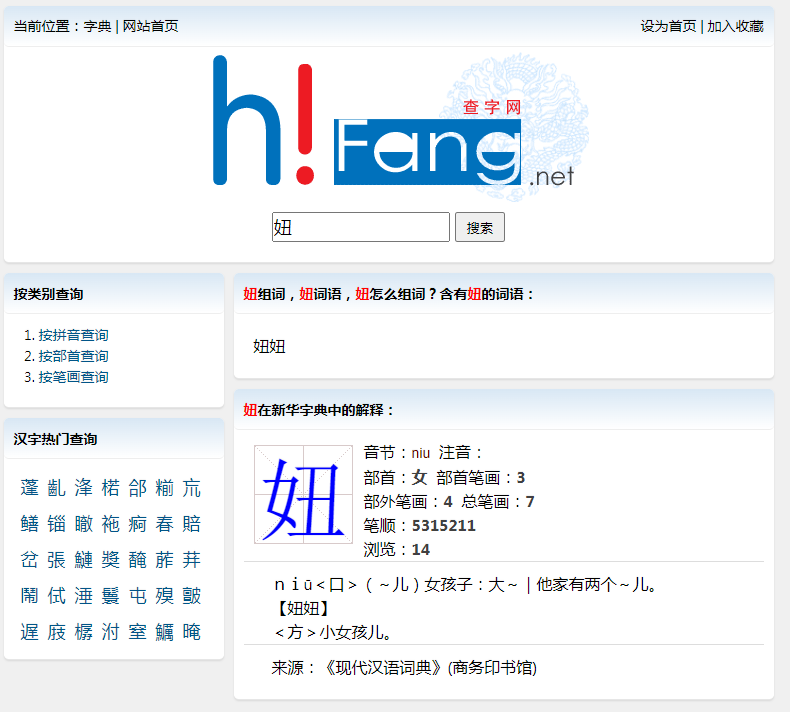Click 设为首页 at top right
The image size is (790, 712).
(668, 26)
